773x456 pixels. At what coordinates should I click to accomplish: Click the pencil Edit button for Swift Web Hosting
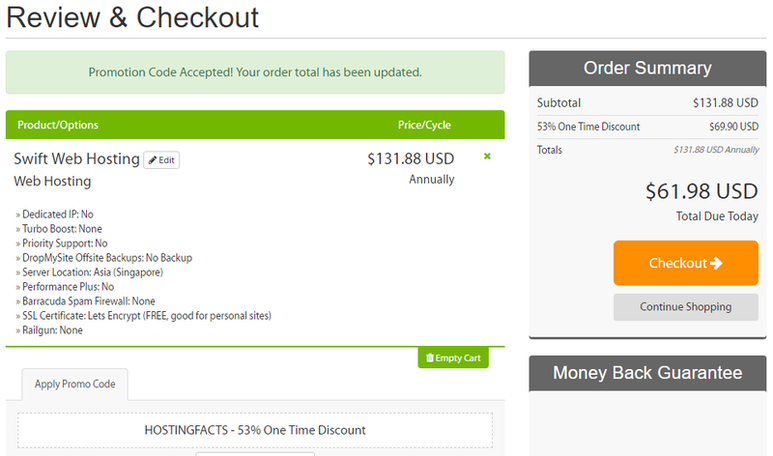[161, 160]
